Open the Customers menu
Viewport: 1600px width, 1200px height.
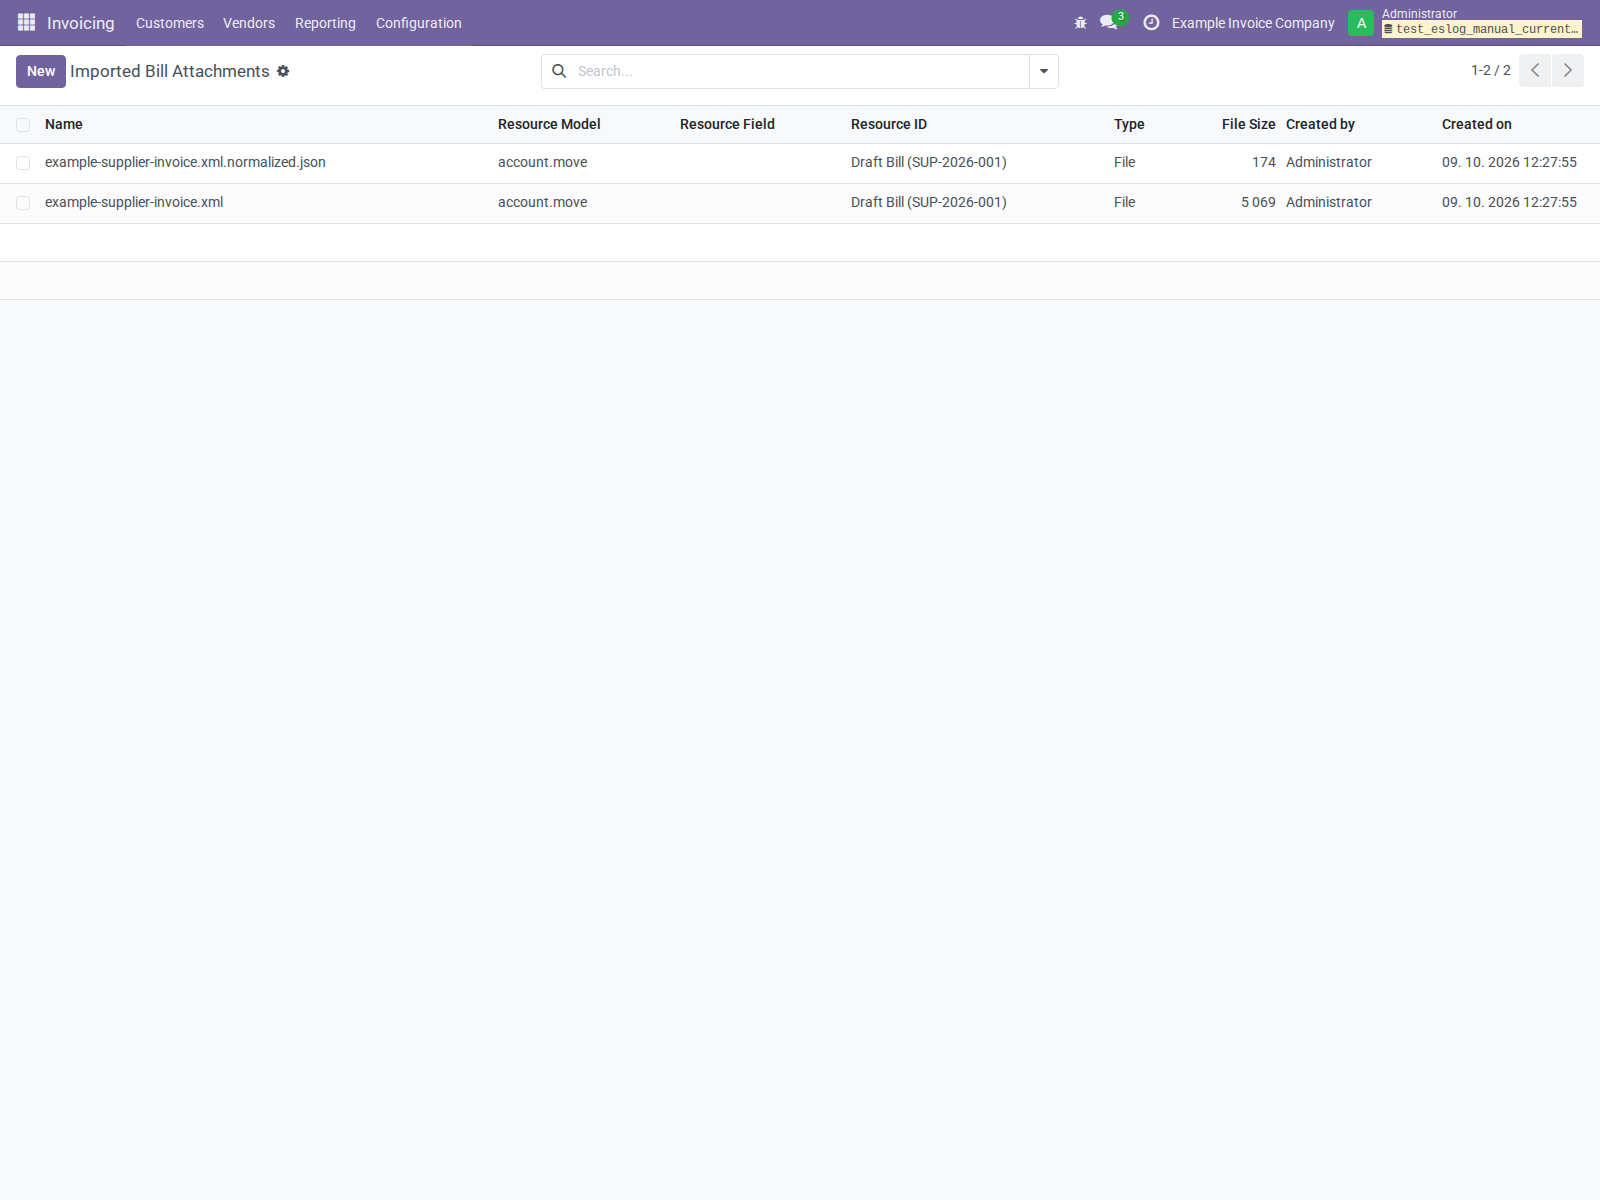[x=170, y=23]
